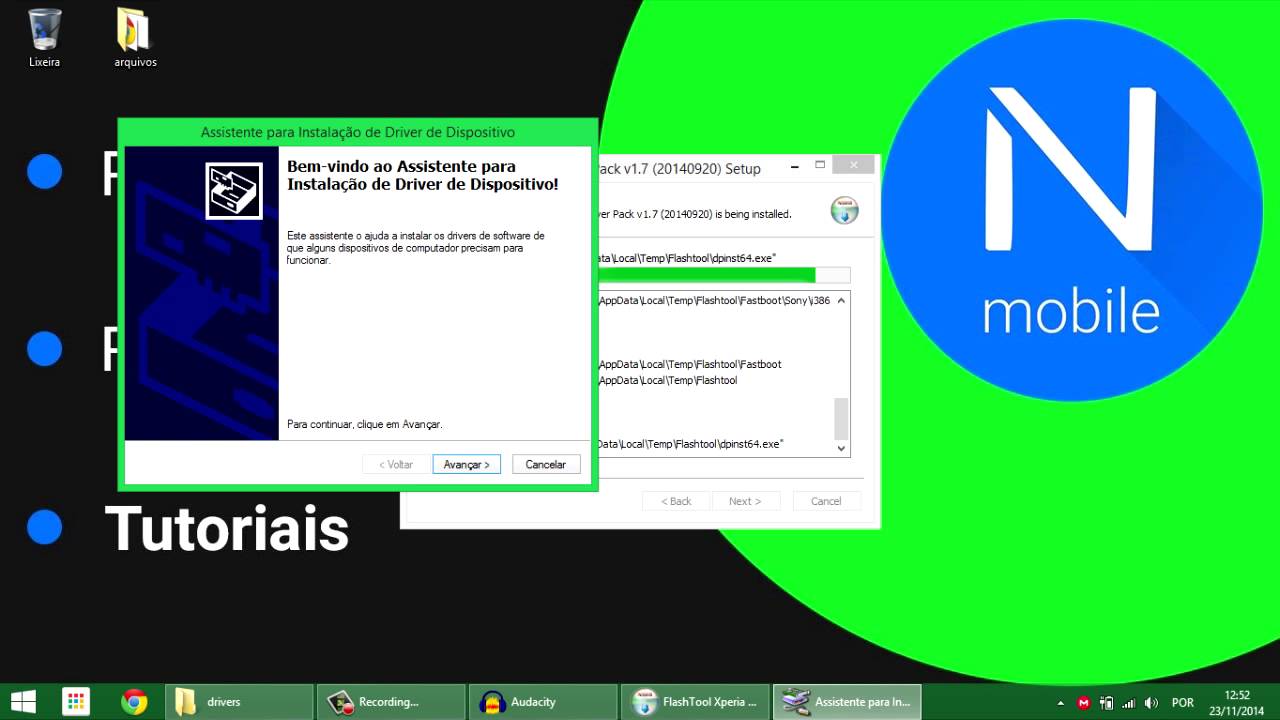Click Next in FlashTool Setup window
Screen dimensions: 1280x720
(x=745, y=501)
